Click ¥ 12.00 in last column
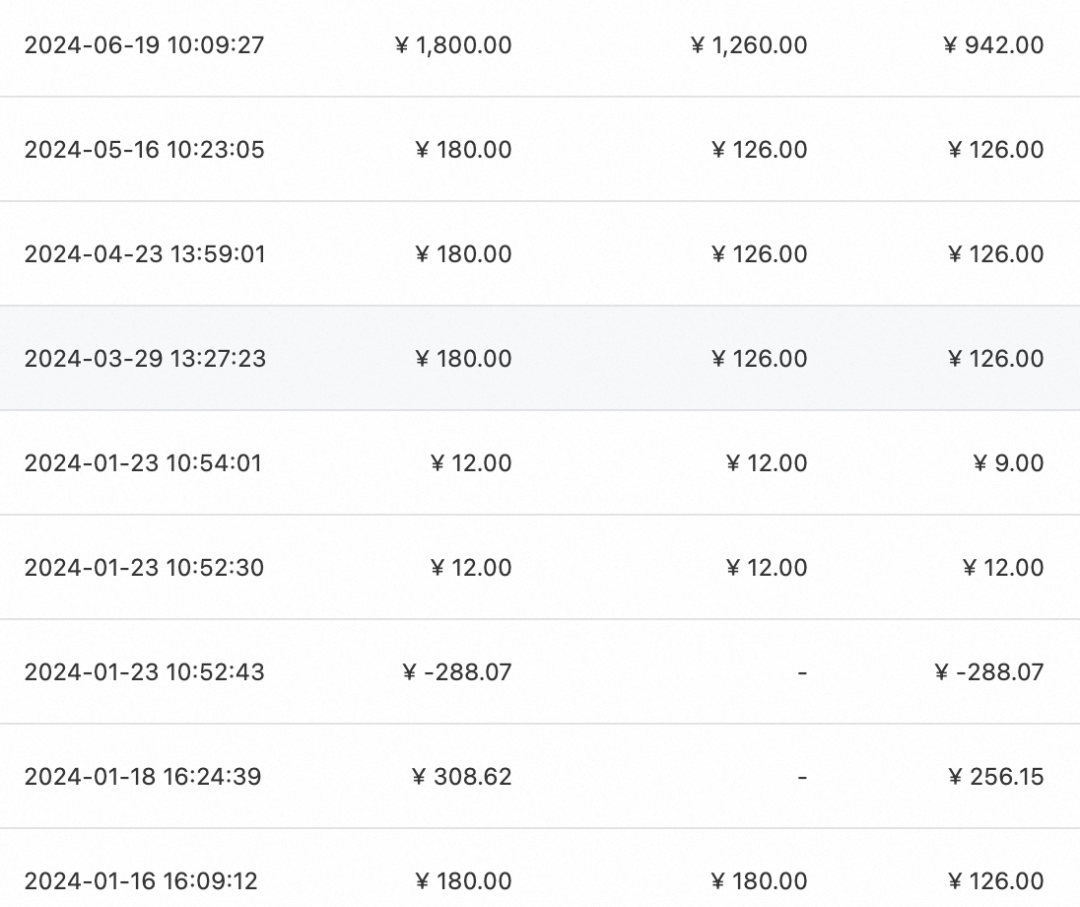This screenshot has width=1080, height=907. click(1003, 567)
